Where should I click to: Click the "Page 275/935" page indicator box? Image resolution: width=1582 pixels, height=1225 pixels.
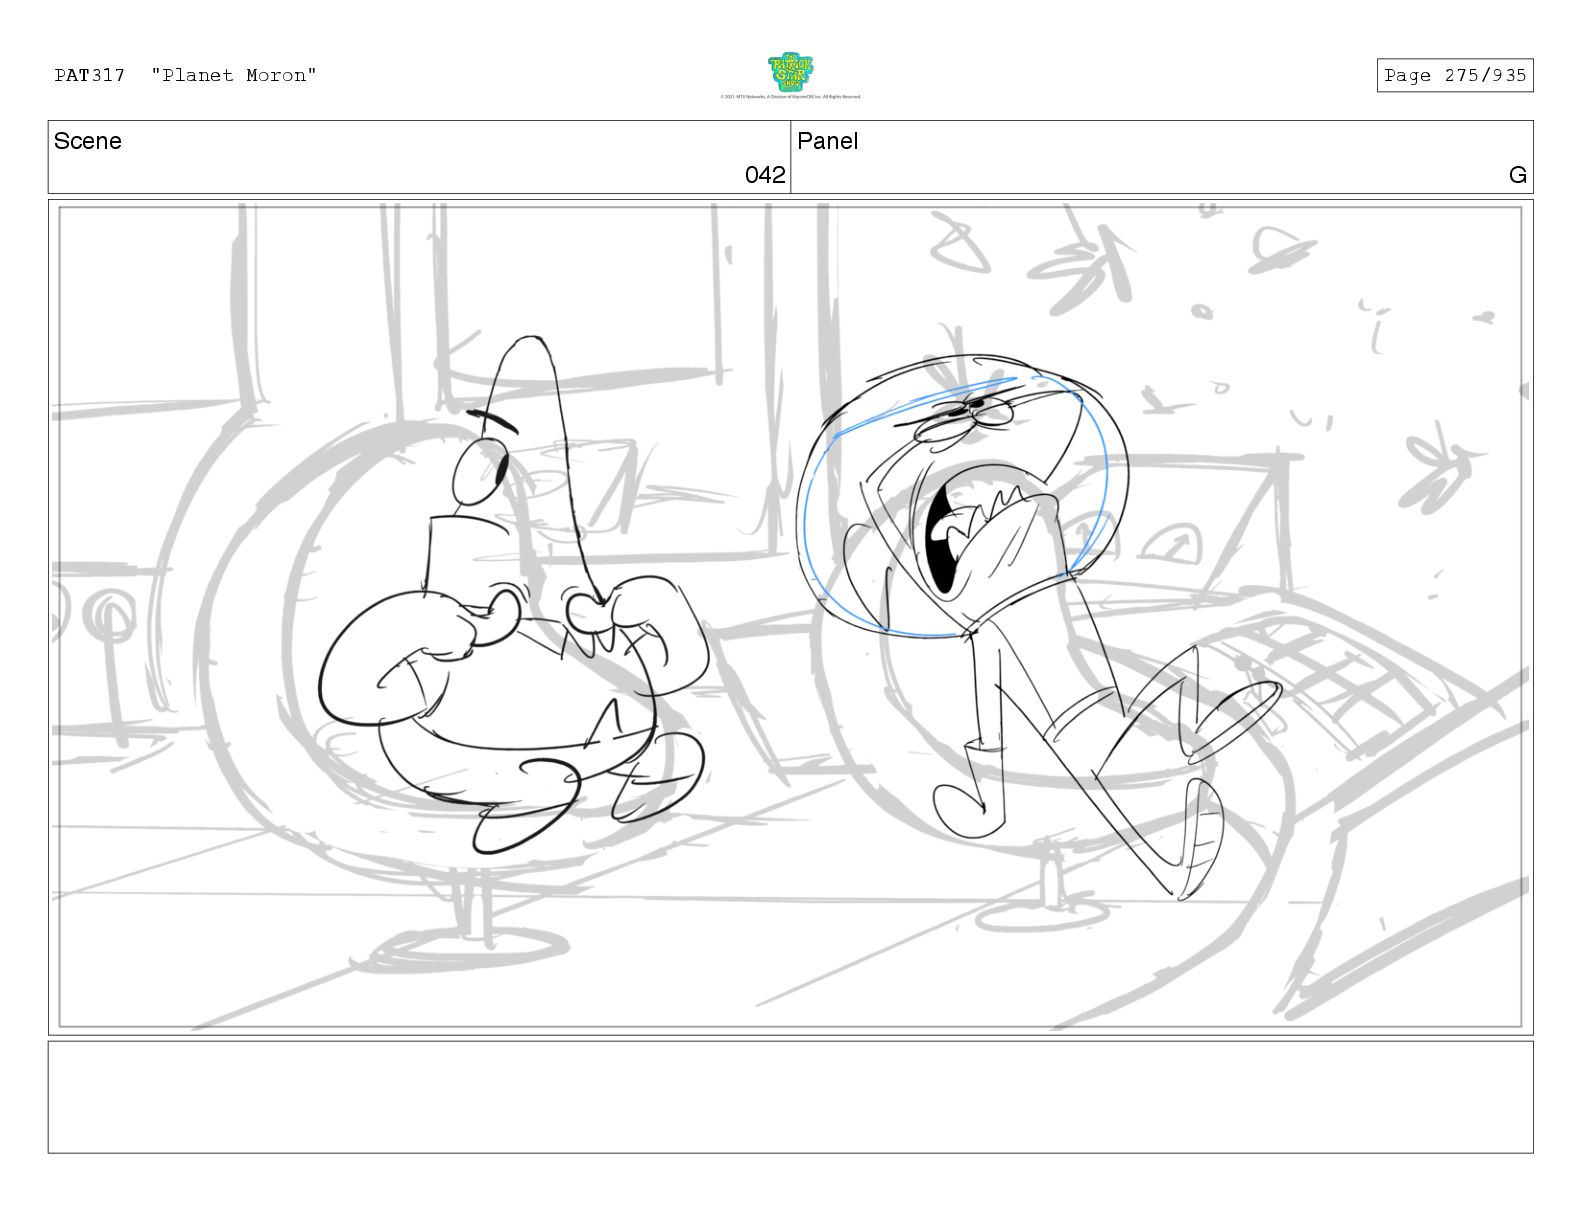(1454, 75)
